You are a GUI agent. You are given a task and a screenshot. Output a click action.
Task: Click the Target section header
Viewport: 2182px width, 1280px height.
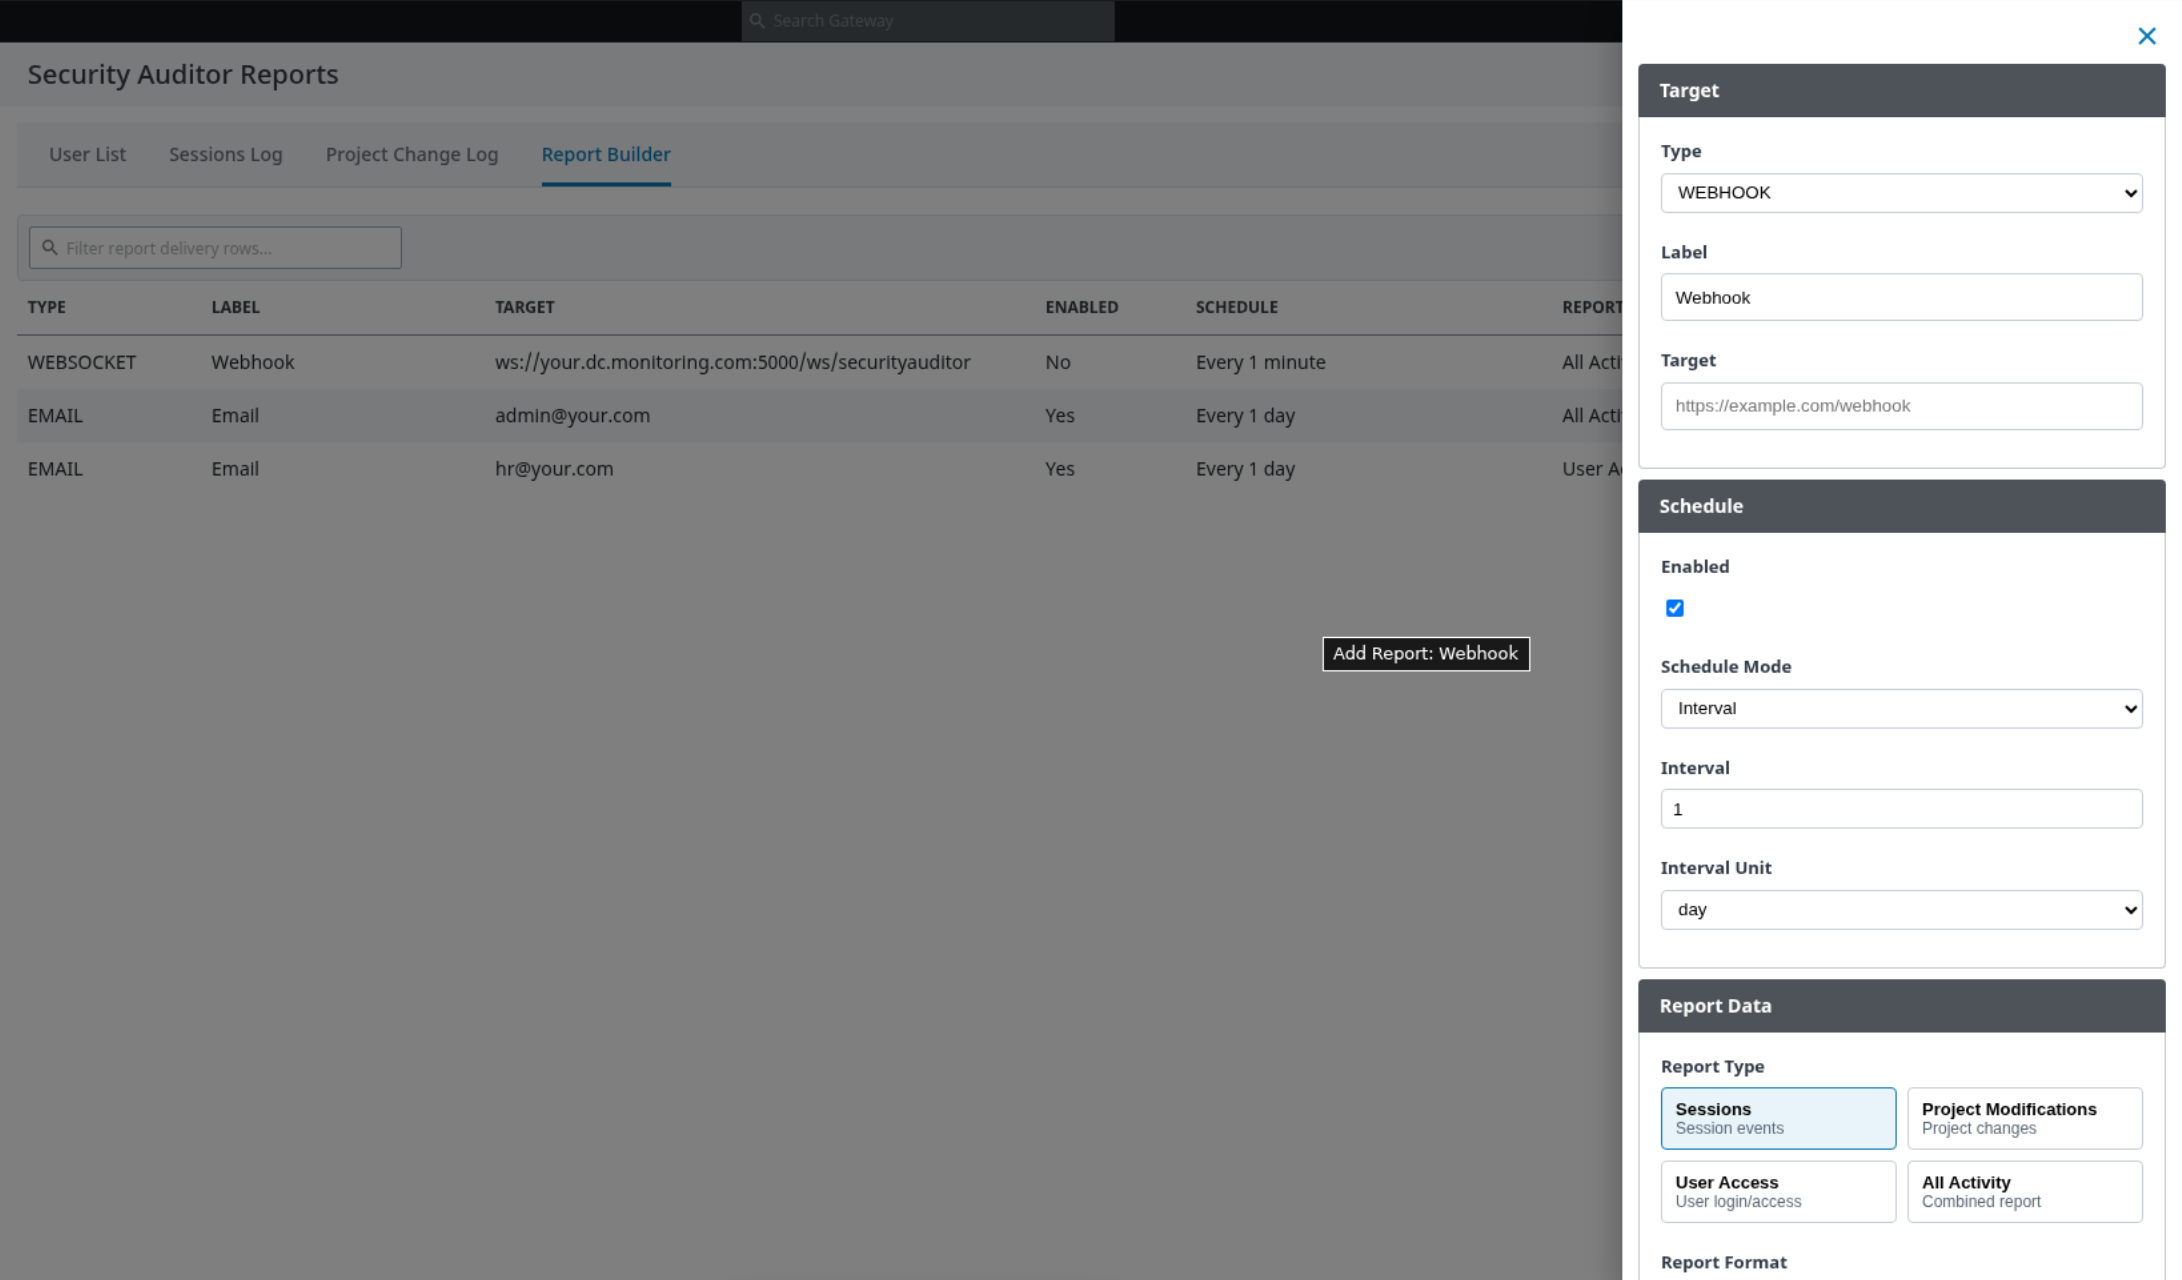(x=1901, y=91)
